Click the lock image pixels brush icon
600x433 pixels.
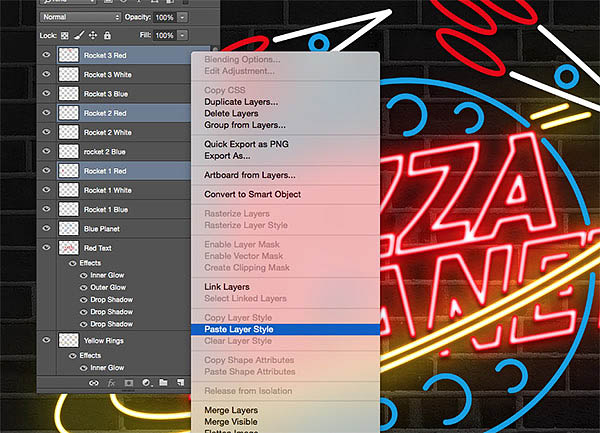(x=80, y=35)
